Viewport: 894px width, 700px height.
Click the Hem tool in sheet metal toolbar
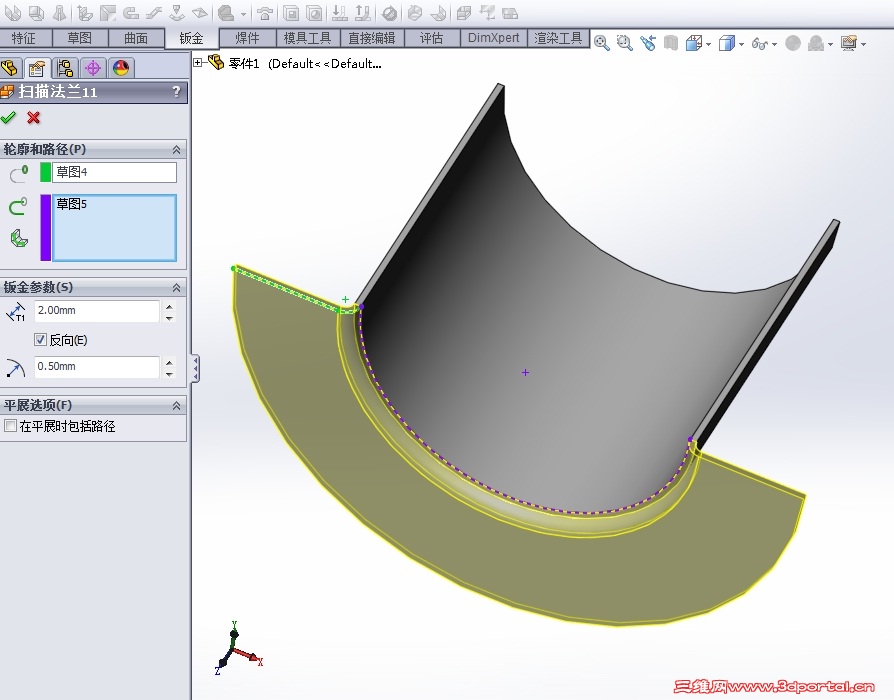point(131,13)
